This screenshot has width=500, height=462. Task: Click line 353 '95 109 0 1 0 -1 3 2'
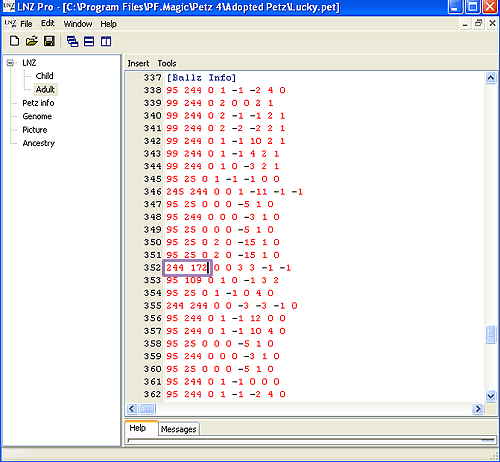click(222, 280)
